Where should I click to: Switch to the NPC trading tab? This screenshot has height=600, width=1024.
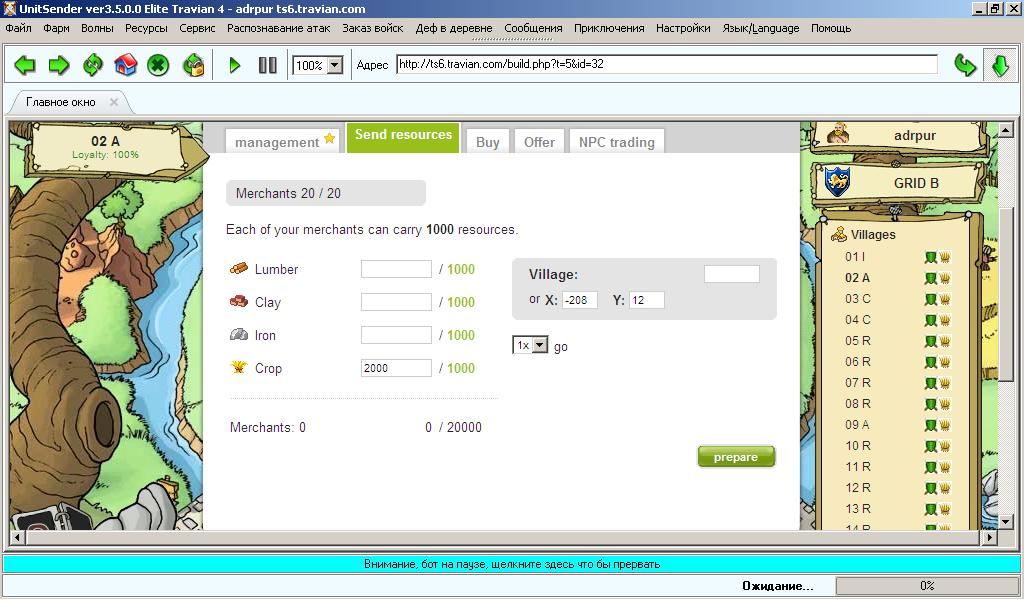[x=616, y=142]
